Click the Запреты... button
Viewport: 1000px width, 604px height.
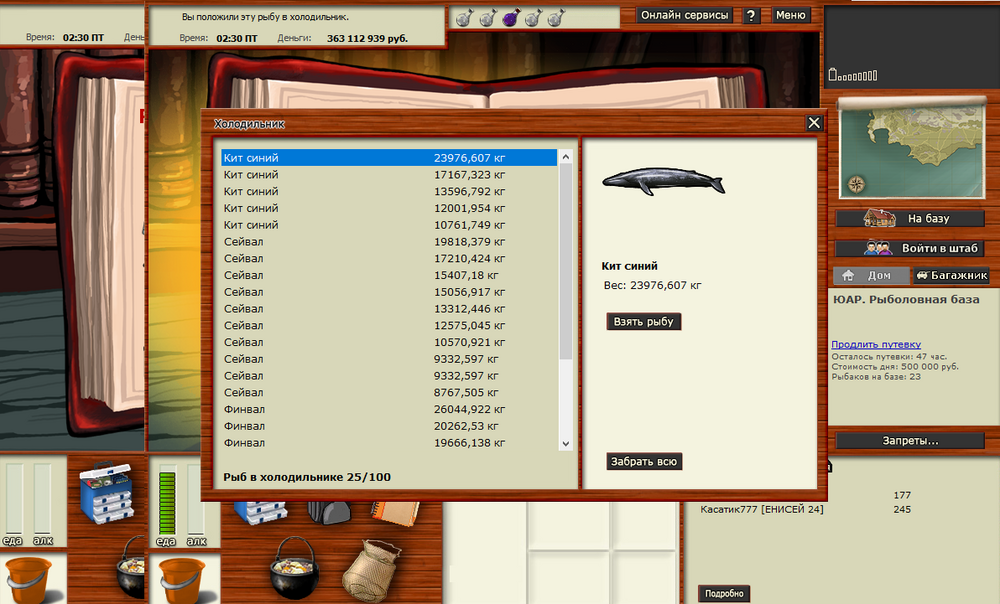[x=910, y=440]
